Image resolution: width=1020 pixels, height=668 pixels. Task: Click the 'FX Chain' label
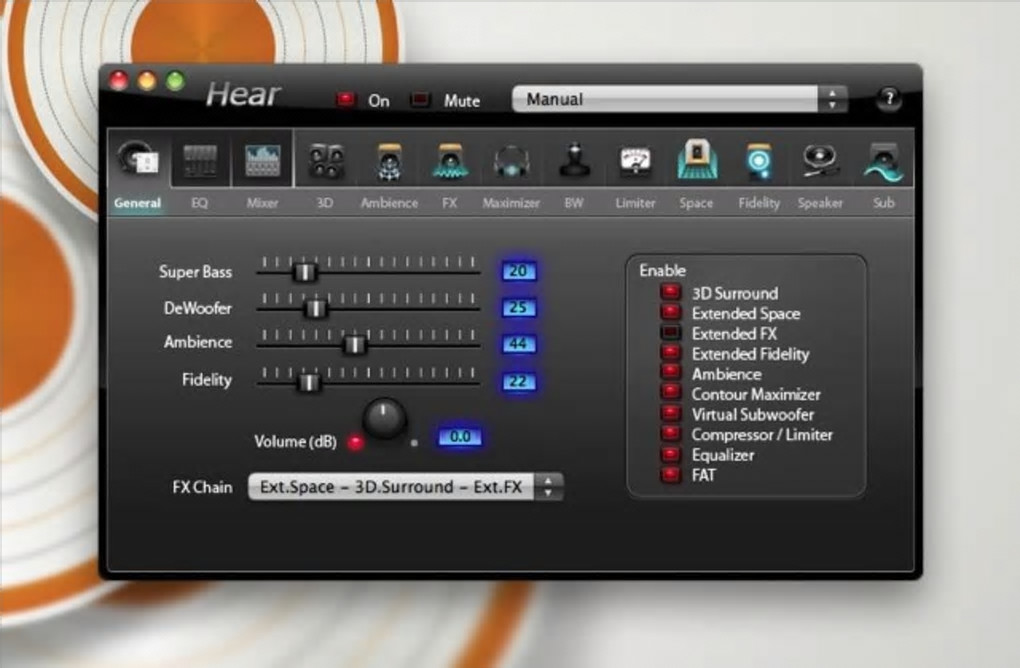point(202,487)
